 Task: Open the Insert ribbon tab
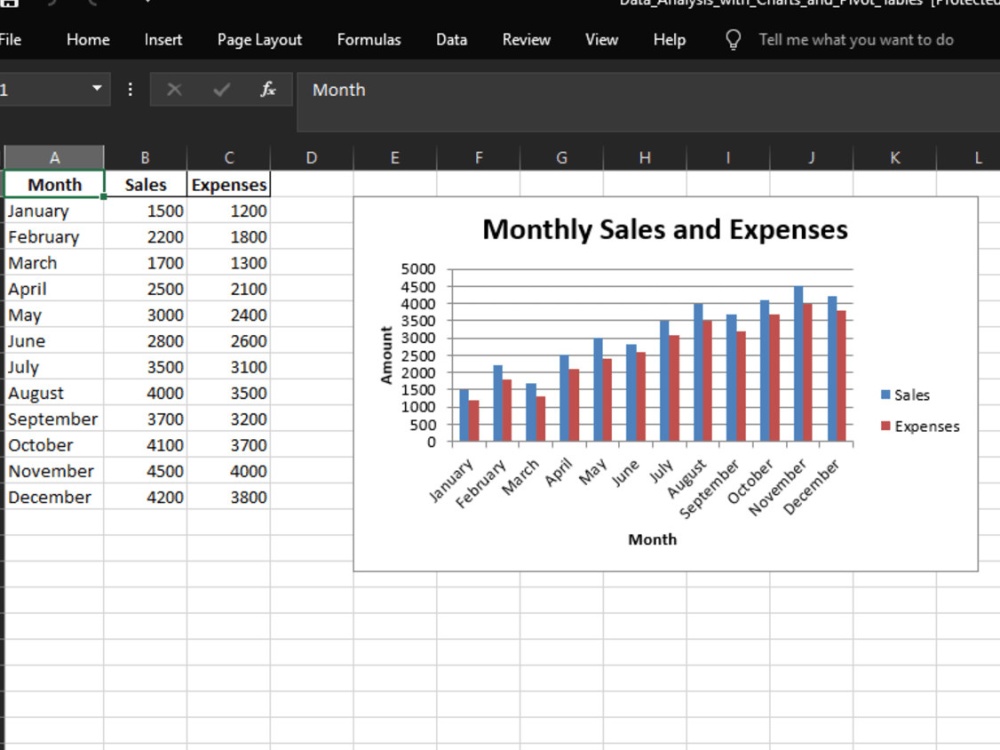(x=163, y=40)
